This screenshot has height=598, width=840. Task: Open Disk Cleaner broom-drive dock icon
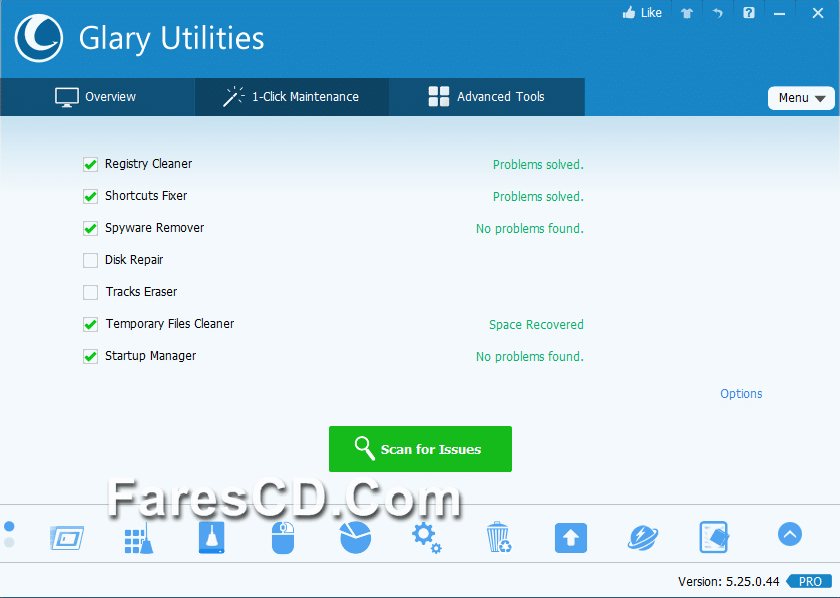pos(212,537)
